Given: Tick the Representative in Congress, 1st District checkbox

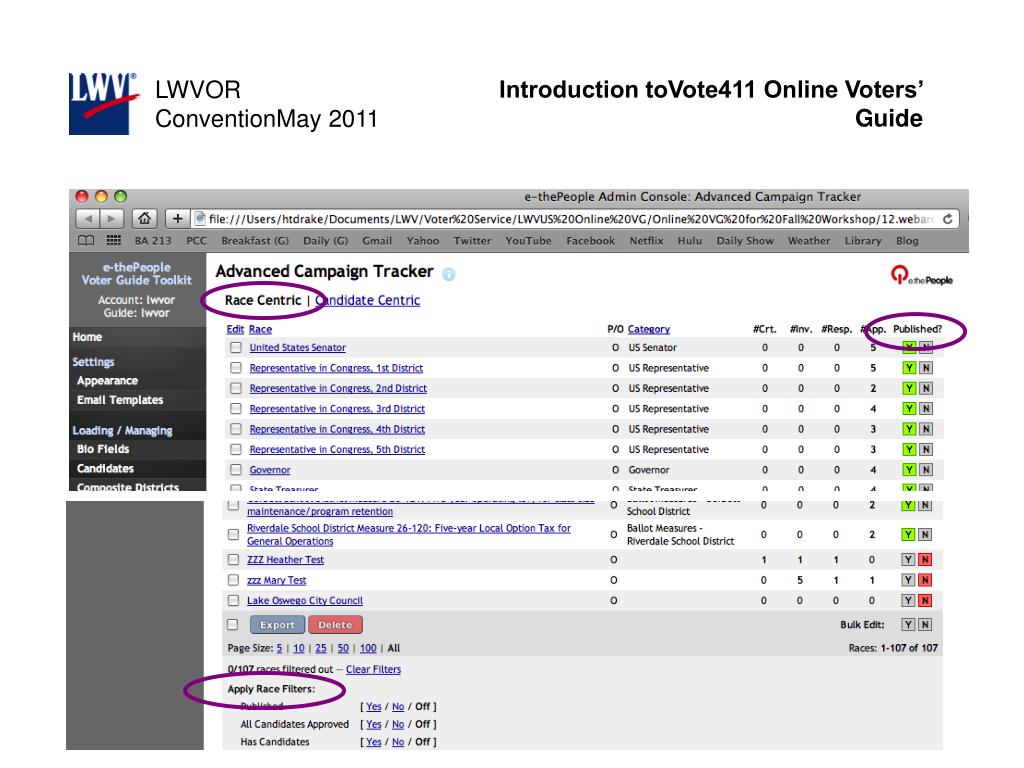Looking at the screenshot, I should click(x=236, y=368).
